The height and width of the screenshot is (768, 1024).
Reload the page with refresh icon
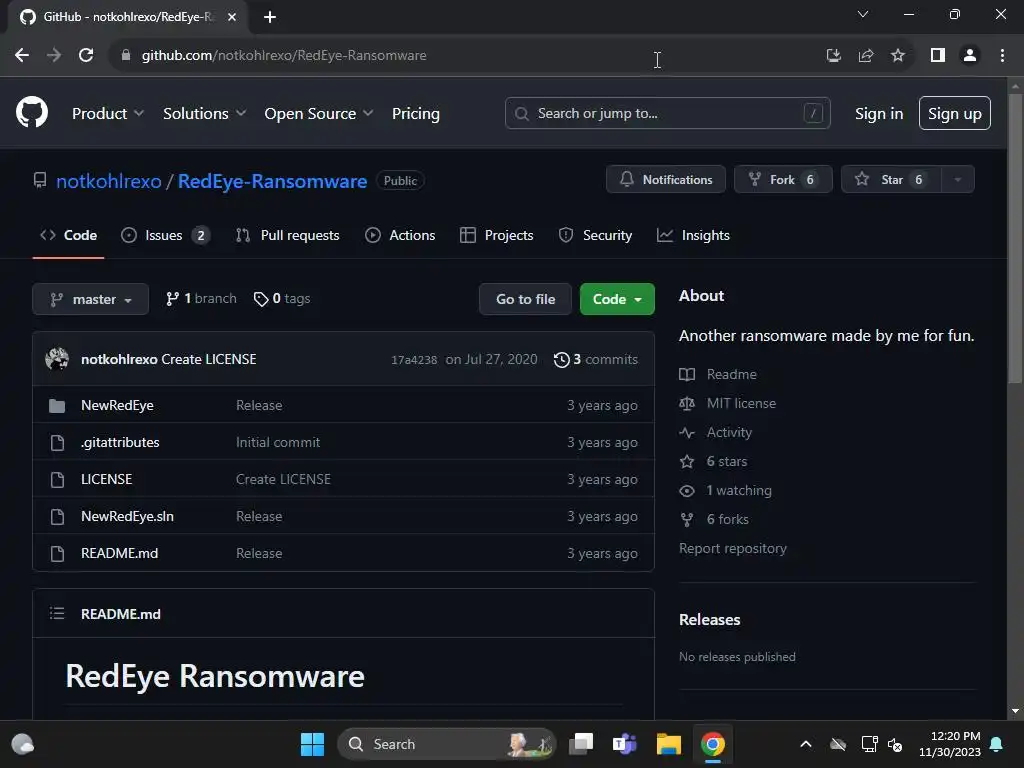pyautogui.click(x=86, y=56)
